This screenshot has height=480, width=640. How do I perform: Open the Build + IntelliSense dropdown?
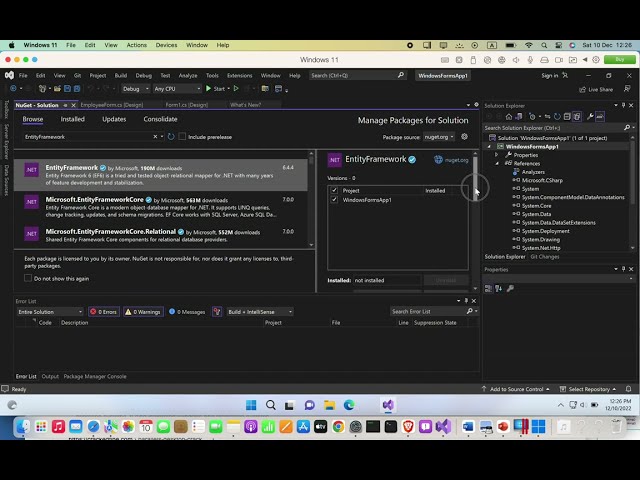pos(260,312)
